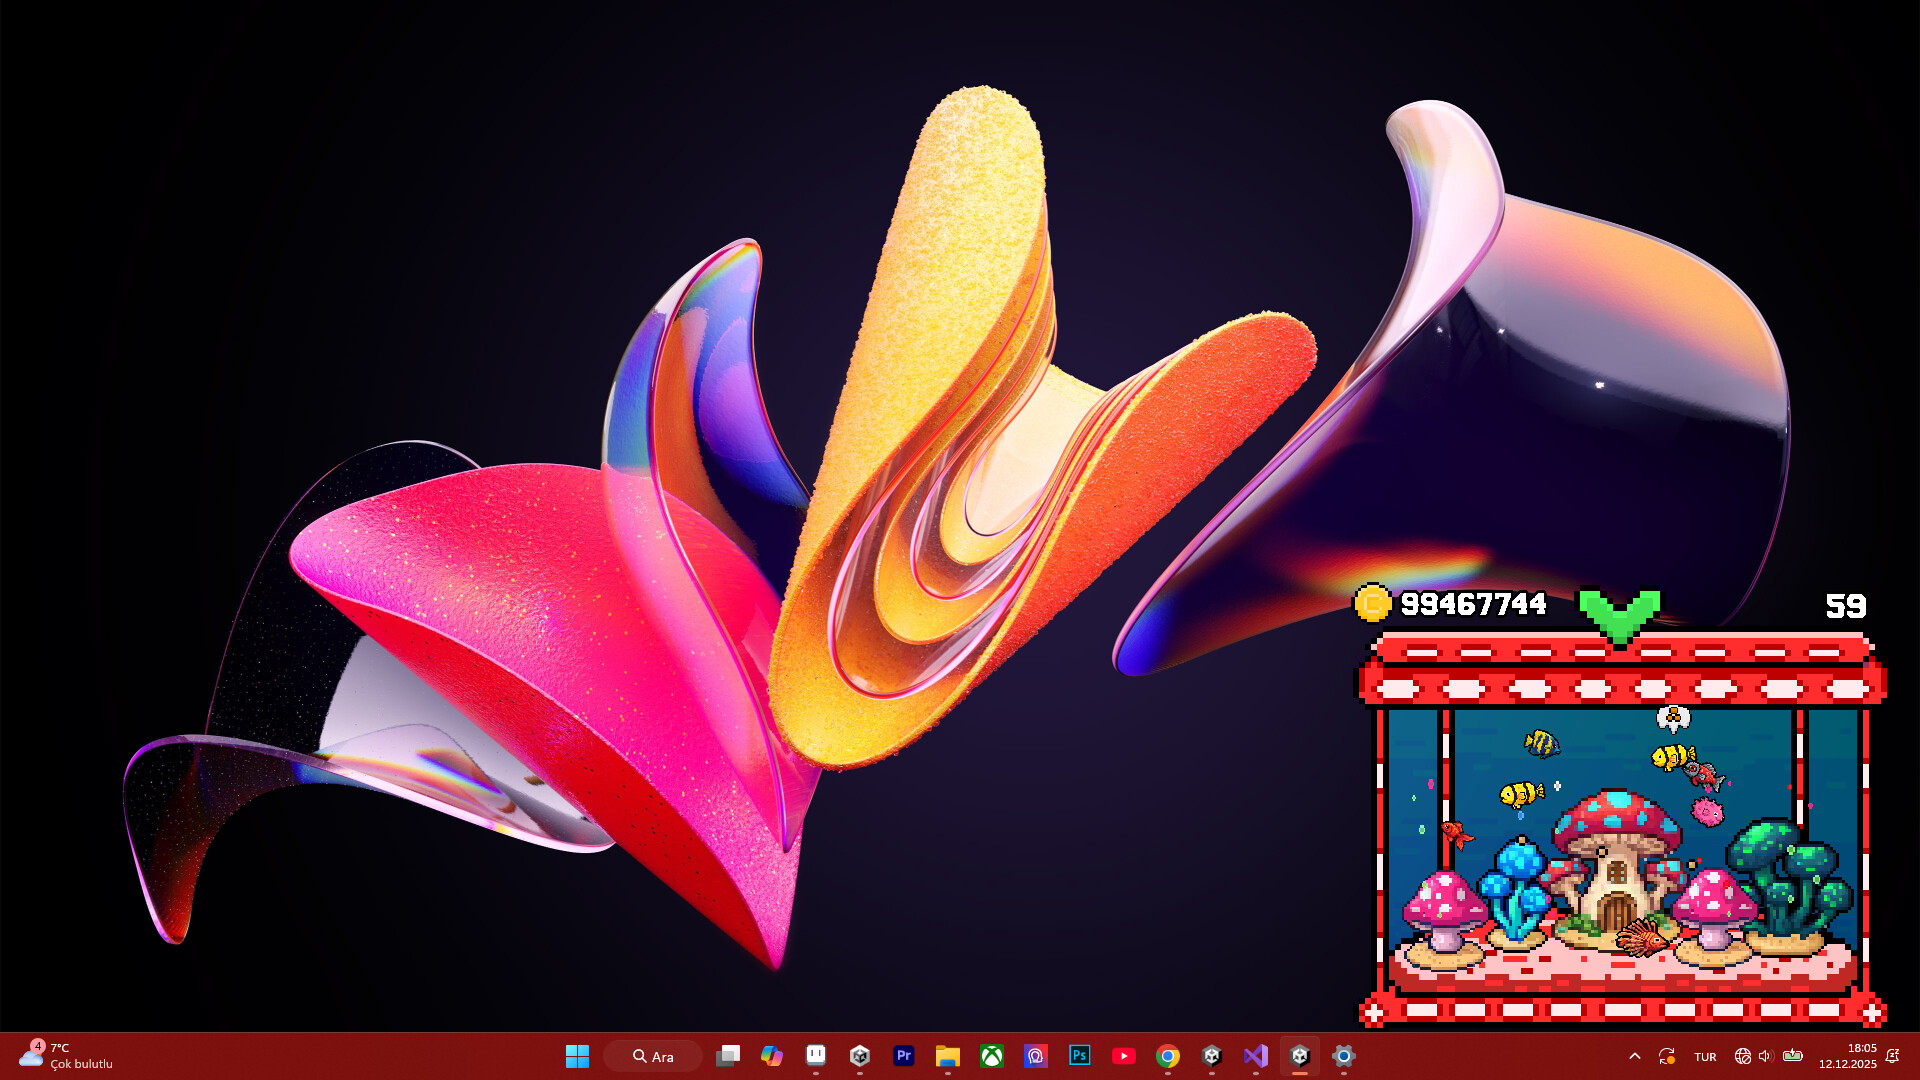Toggle network status via the globe tray icon
The width and height of the screenshot is (1920, 1080).
coord(1743,1056)
